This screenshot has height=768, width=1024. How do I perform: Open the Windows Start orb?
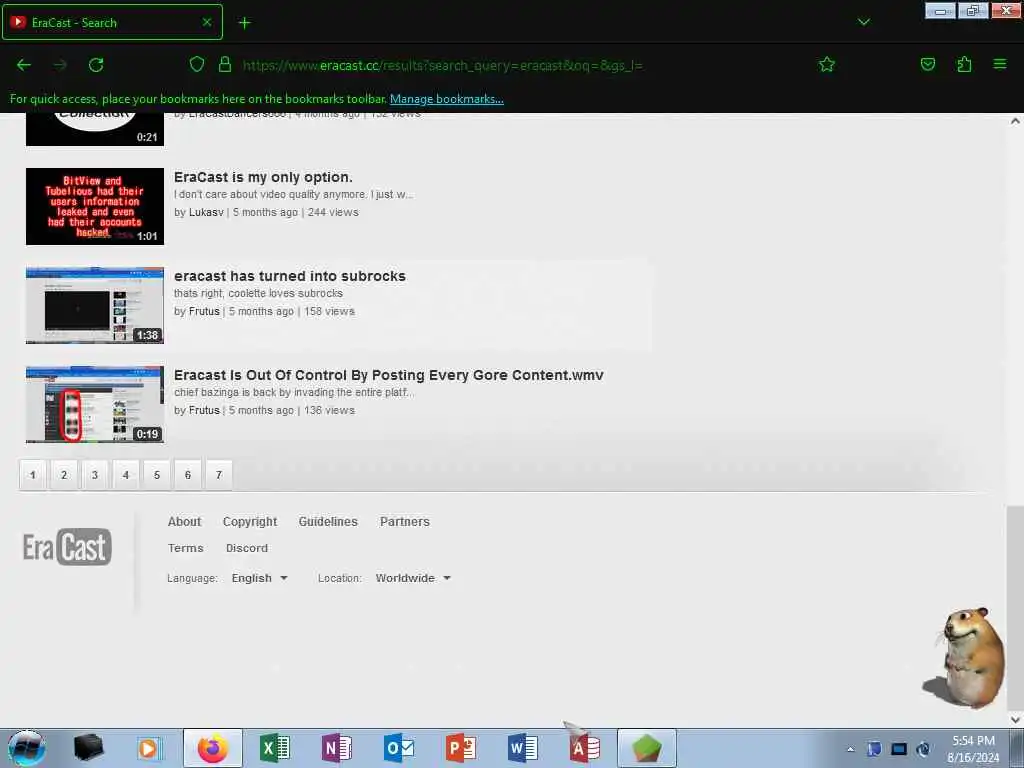[x=26, y=748]
